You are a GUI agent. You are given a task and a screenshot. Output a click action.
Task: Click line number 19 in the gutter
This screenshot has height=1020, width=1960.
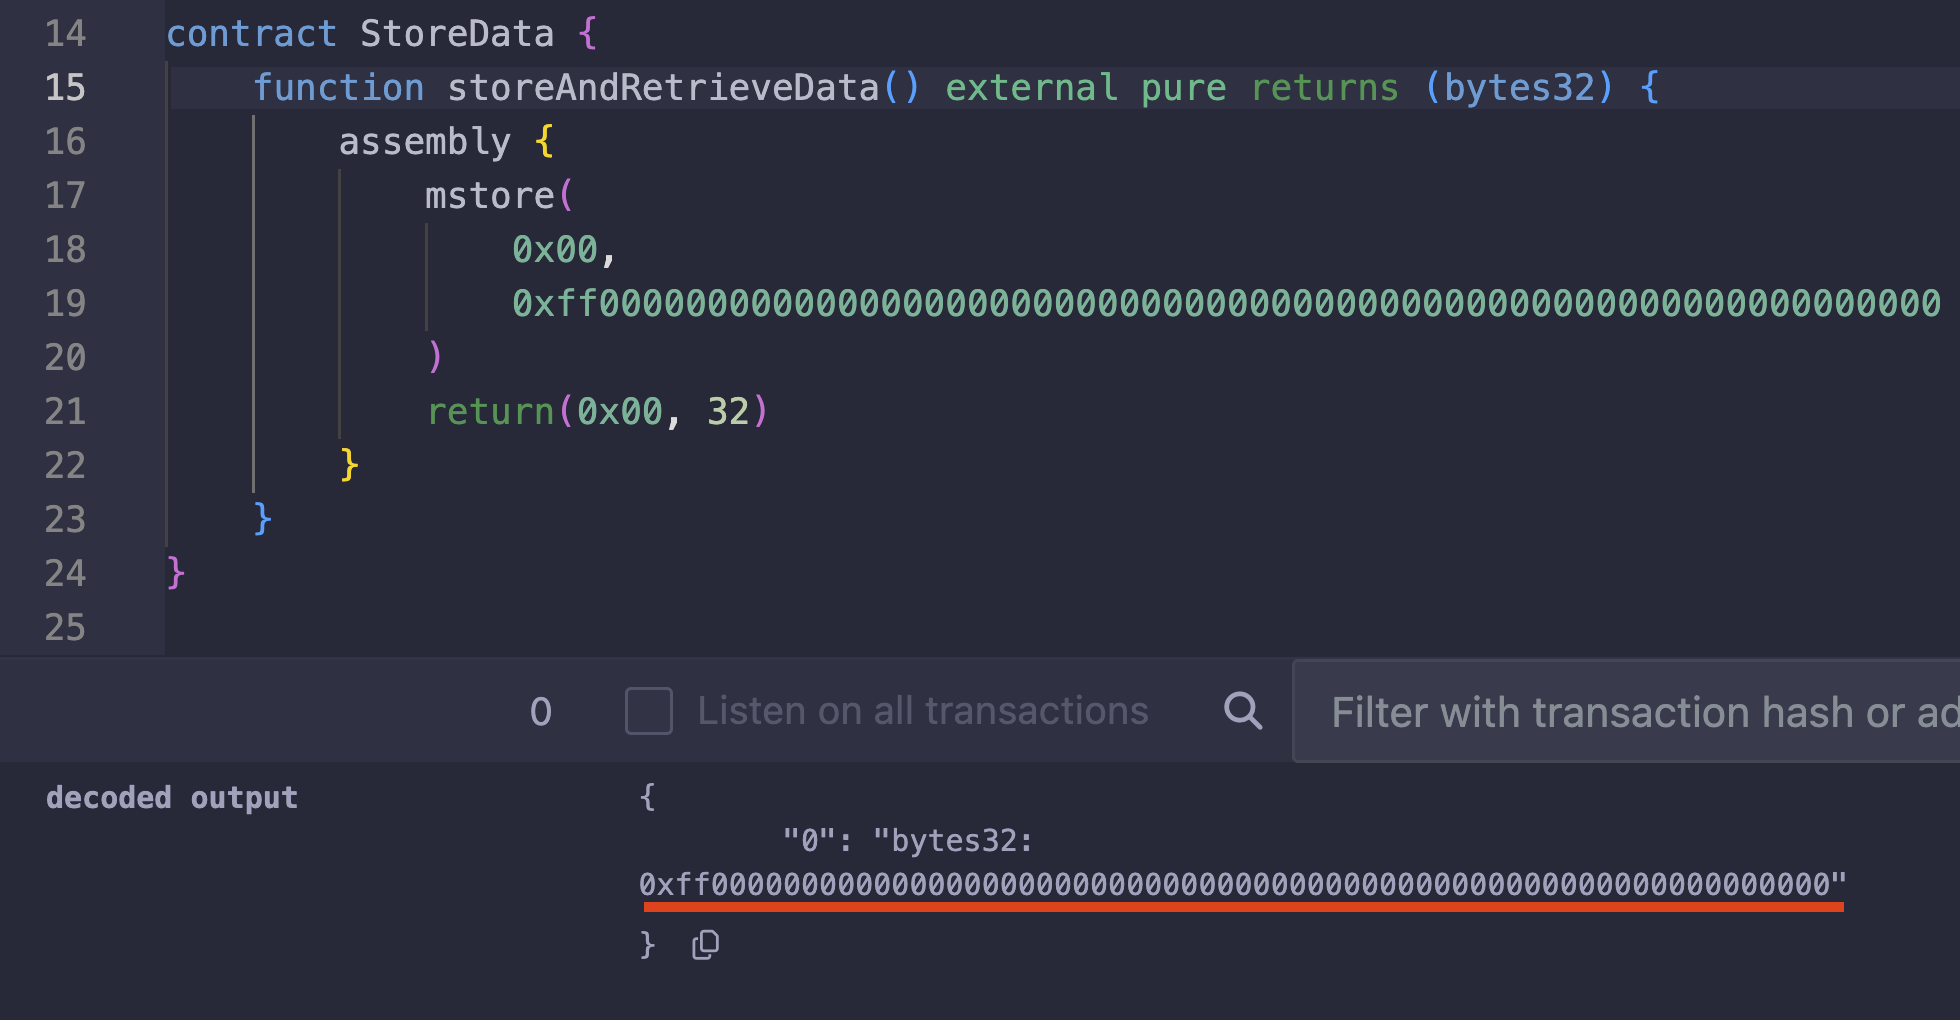pos(64,303)
